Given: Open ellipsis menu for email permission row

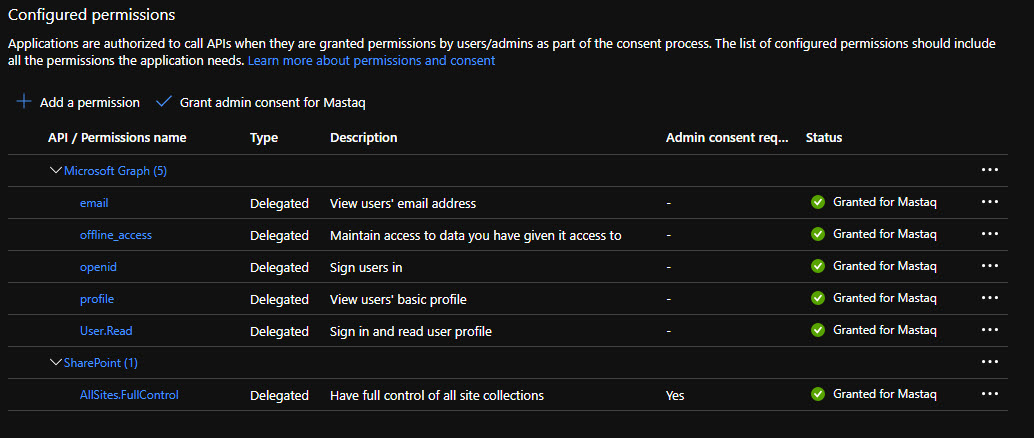Looking at the screenshot, I should coord(990,202).
